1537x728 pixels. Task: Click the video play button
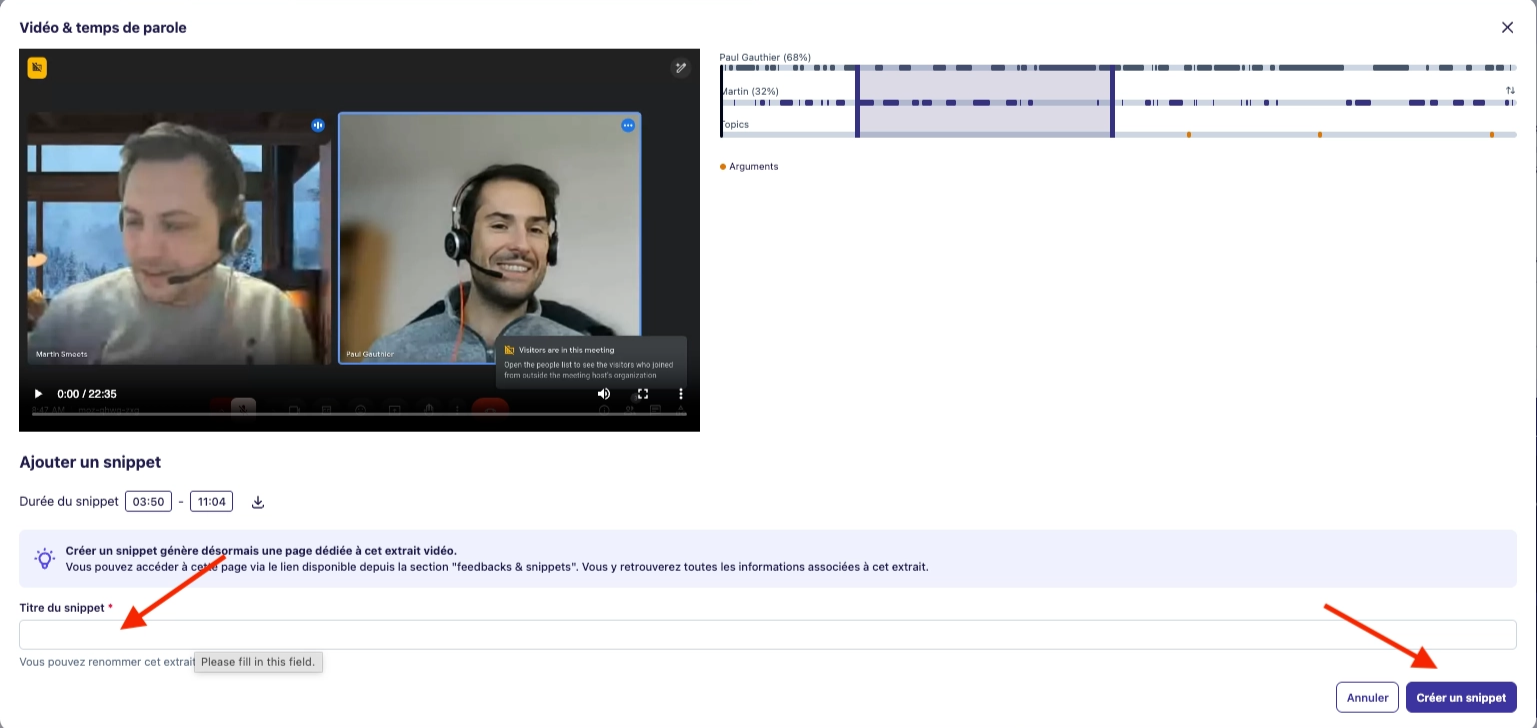[x=39, y=394]
